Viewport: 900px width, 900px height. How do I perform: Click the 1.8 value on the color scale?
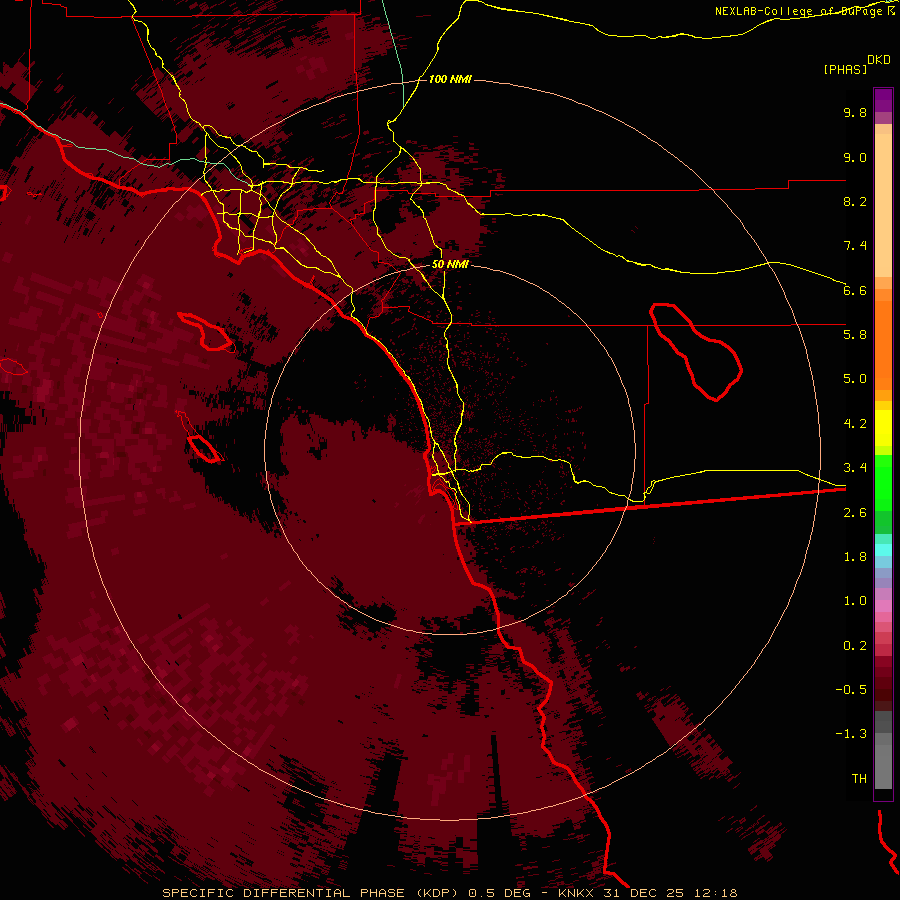click(x=855, y=557)
